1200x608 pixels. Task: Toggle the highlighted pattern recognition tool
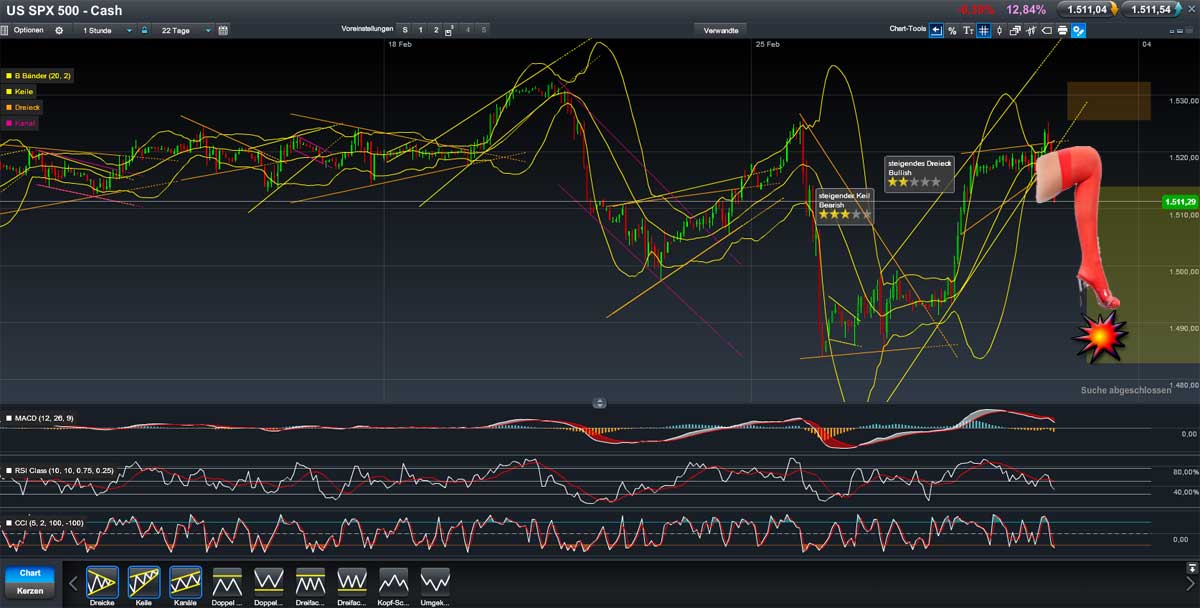coord(1079,31)
